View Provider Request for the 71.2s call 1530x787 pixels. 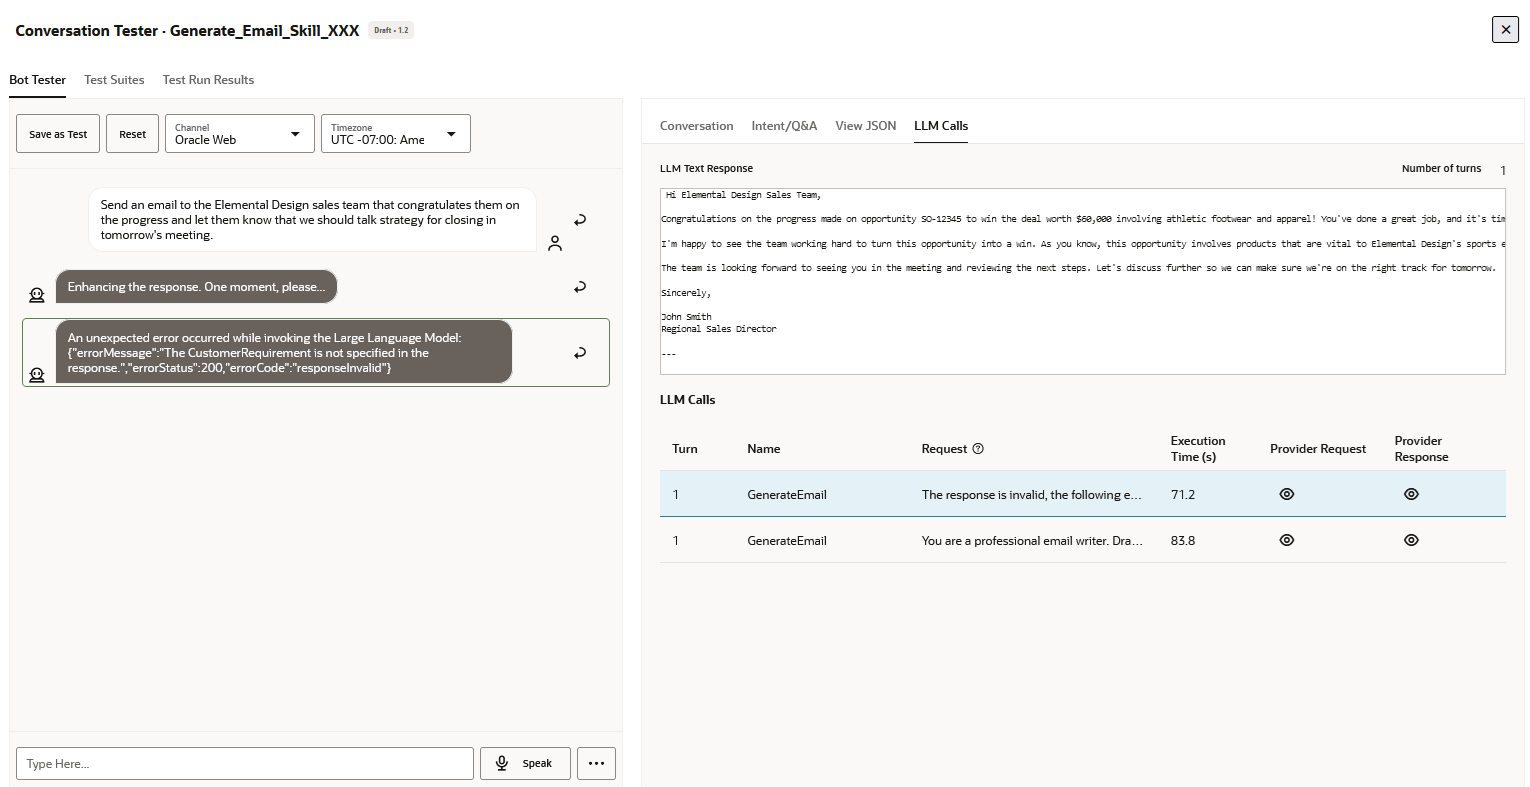[1286, 494]
